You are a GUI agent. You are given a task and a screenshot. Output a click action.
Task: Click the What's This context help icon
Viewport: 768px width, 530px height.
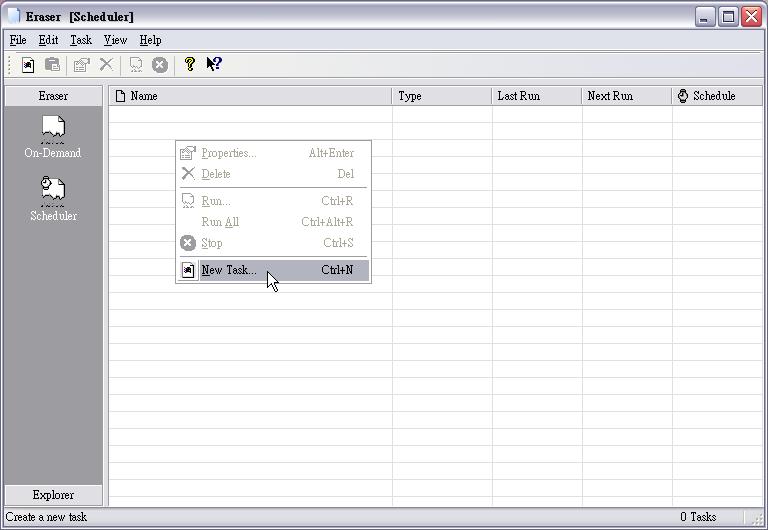pyautogui.click(x=214, y=65)
